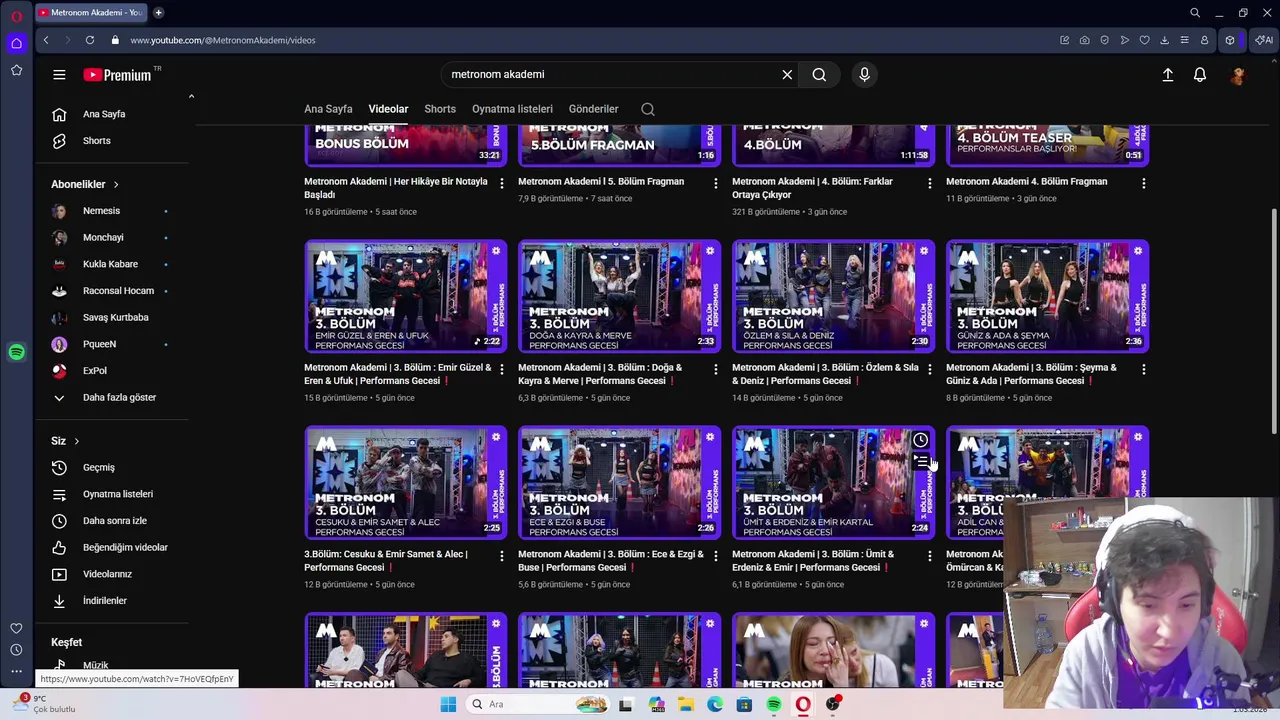
Task: Start voice search with the microphone
Action: [x=865, y=74]
